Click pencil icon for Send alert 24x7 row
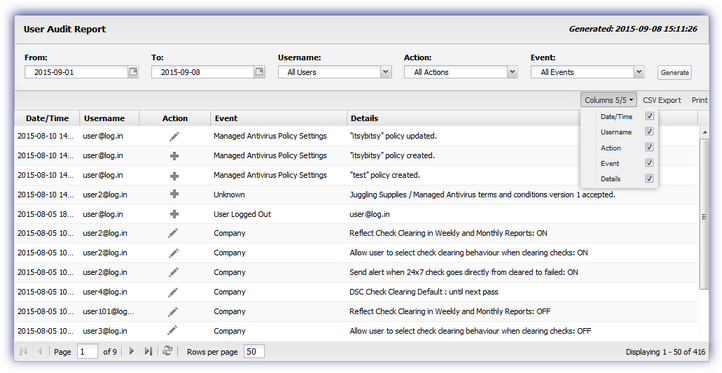Image resolution: width=722 pixels, height=373 pixels. click(x=173, y=273)
